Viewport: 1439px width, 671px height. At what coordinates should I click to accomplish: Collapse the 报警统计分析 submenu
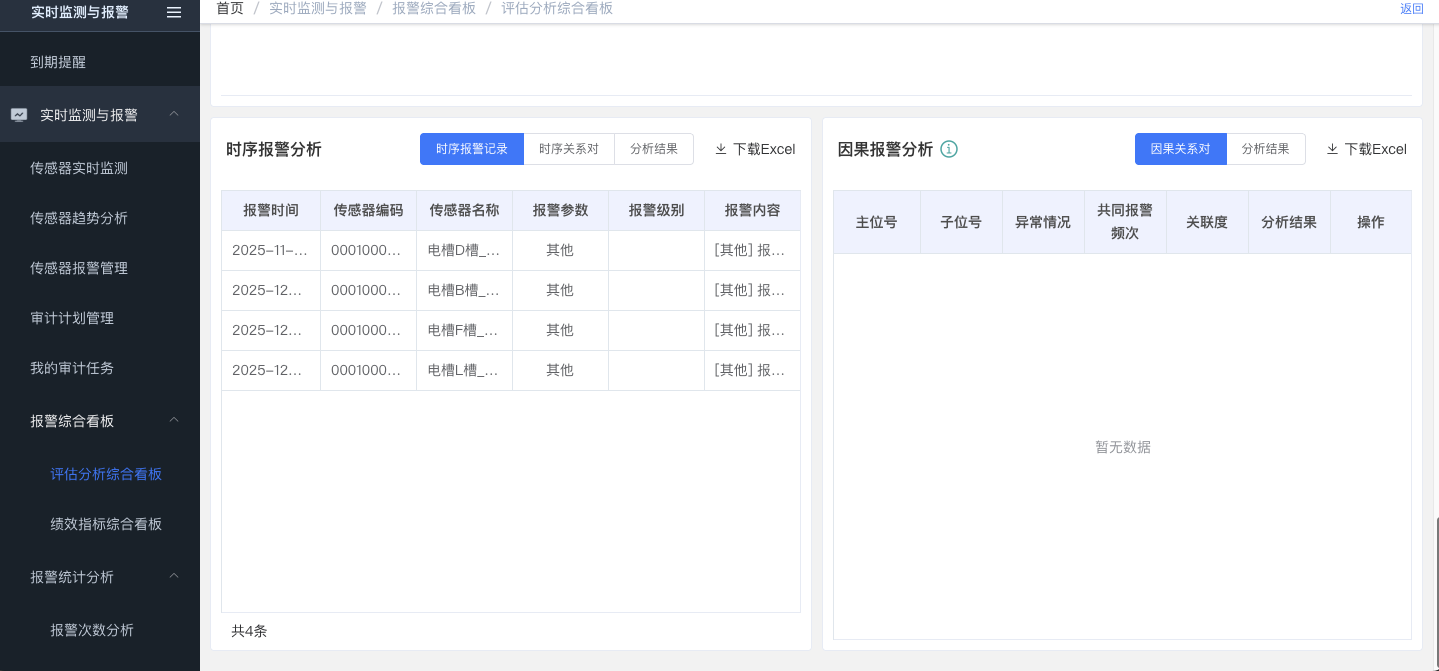coord(174,576)
